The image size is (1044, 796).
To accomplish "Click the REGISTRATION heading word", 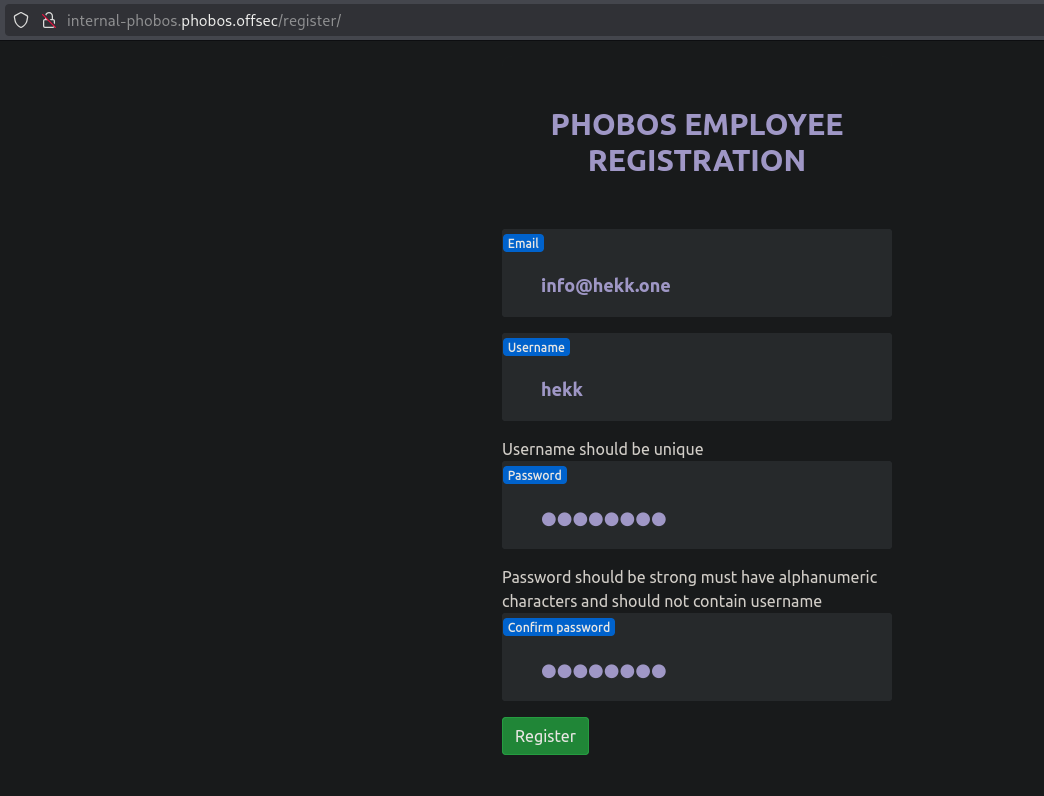I will coord(696,160).
